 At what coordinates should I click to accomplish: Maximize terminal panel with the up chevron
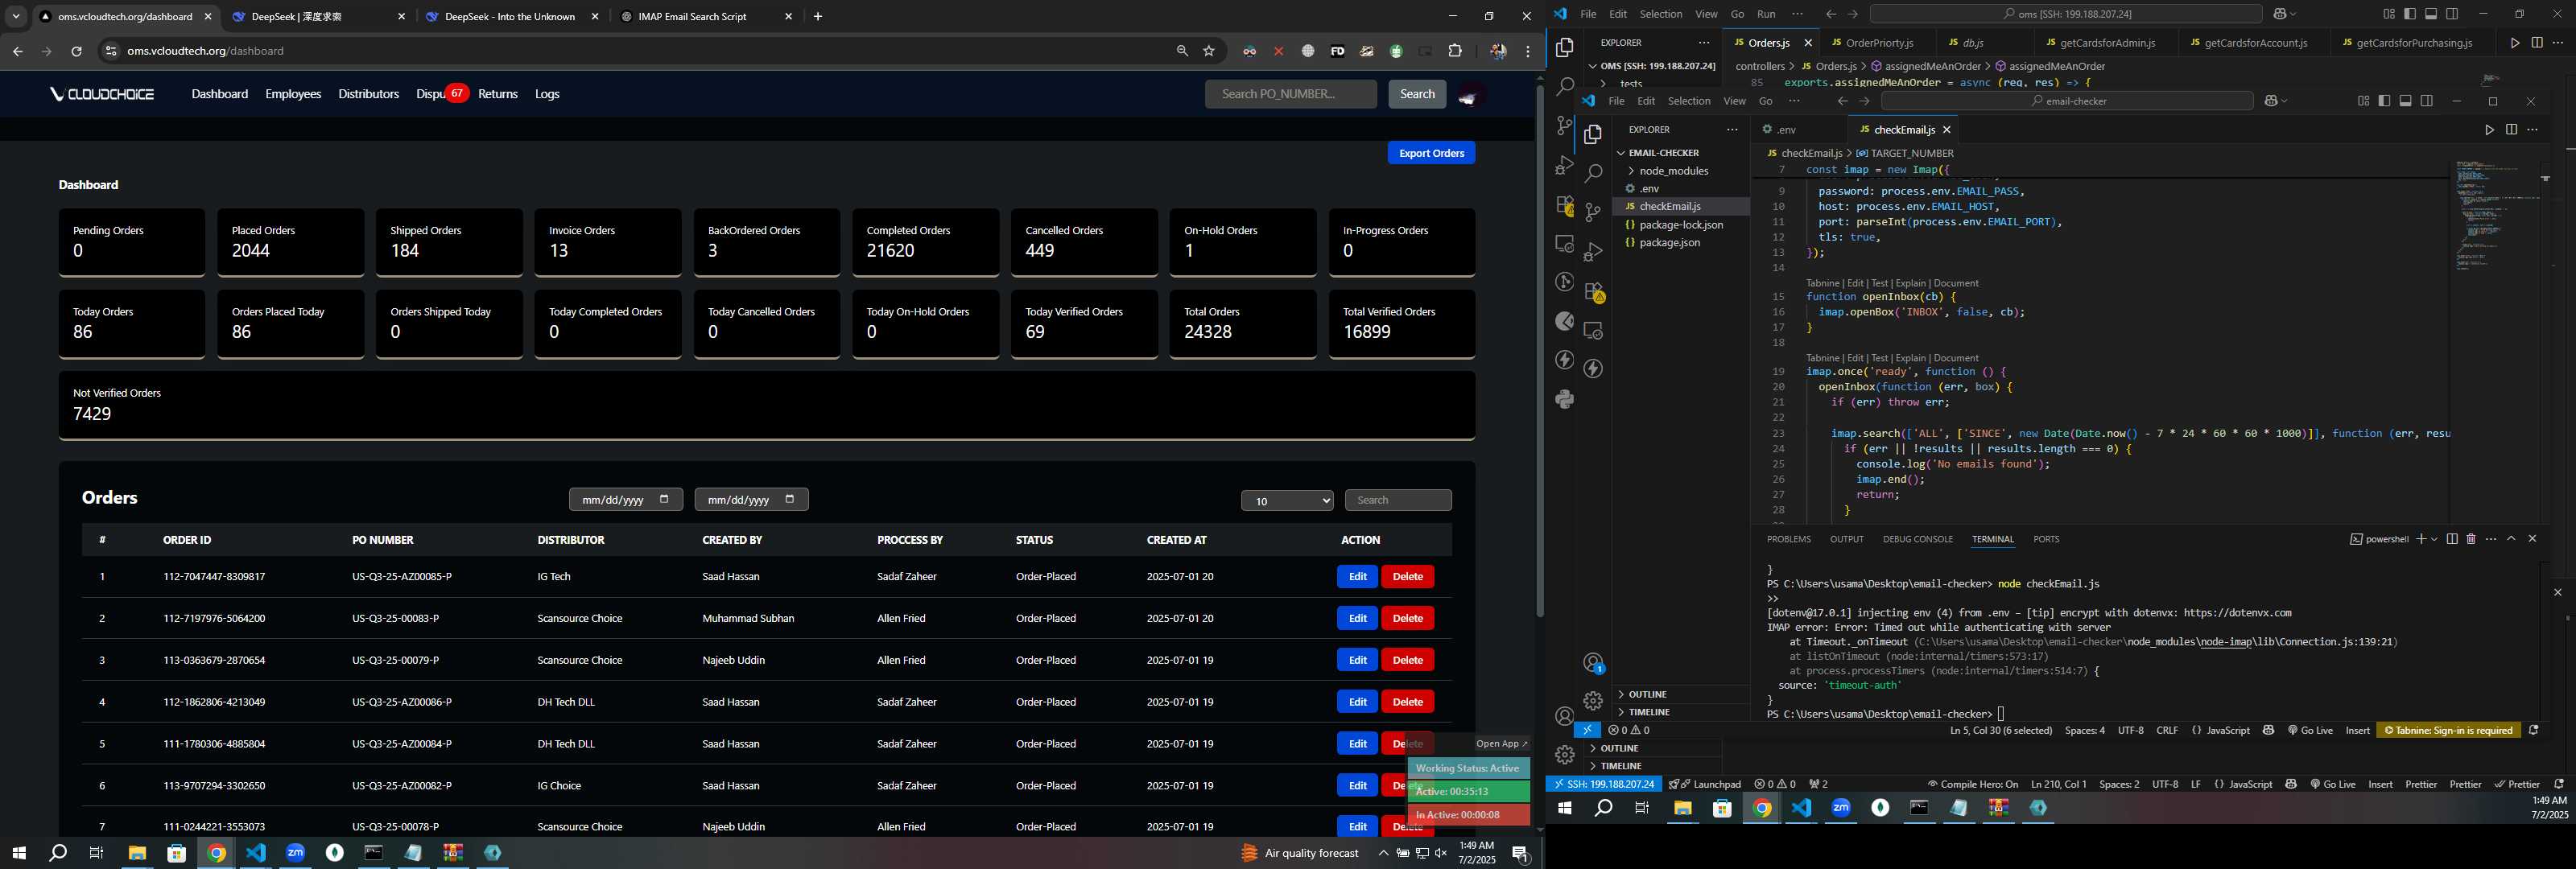click(2511, 539)
